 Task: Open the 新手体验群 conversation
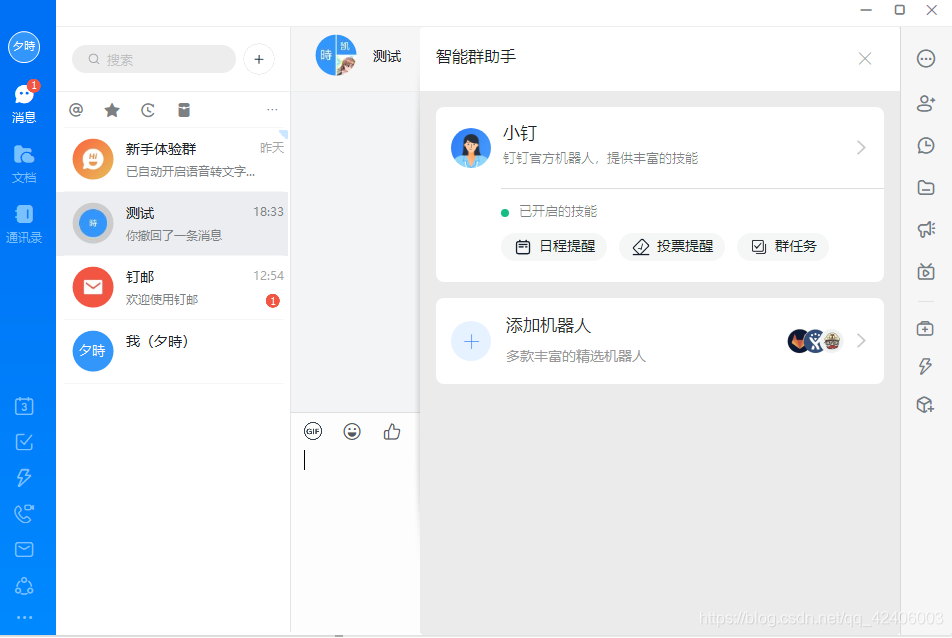point(175,160)
